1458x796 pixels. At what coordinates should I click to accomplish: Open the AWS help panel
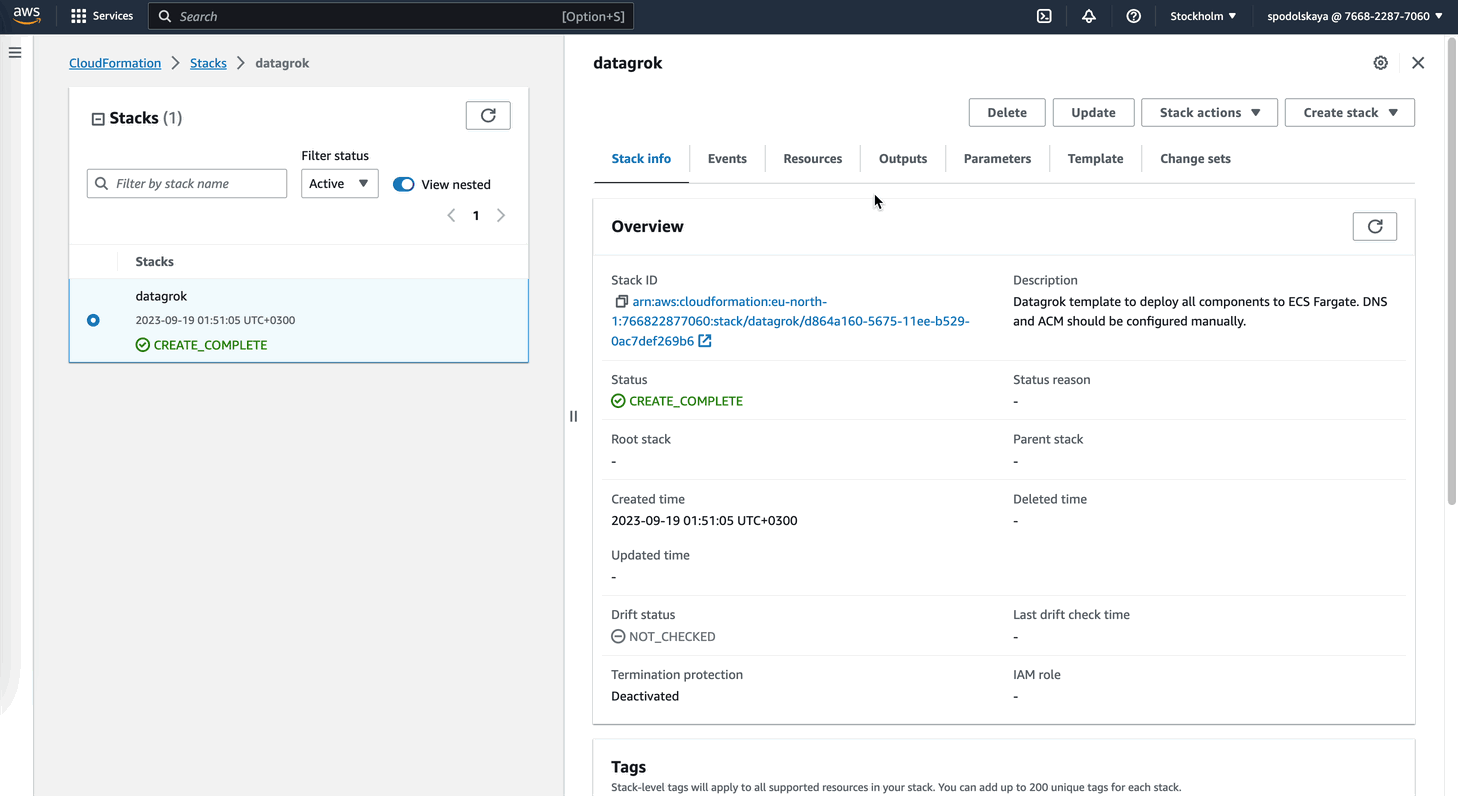pyautogui.click(x=1133, y=16)
